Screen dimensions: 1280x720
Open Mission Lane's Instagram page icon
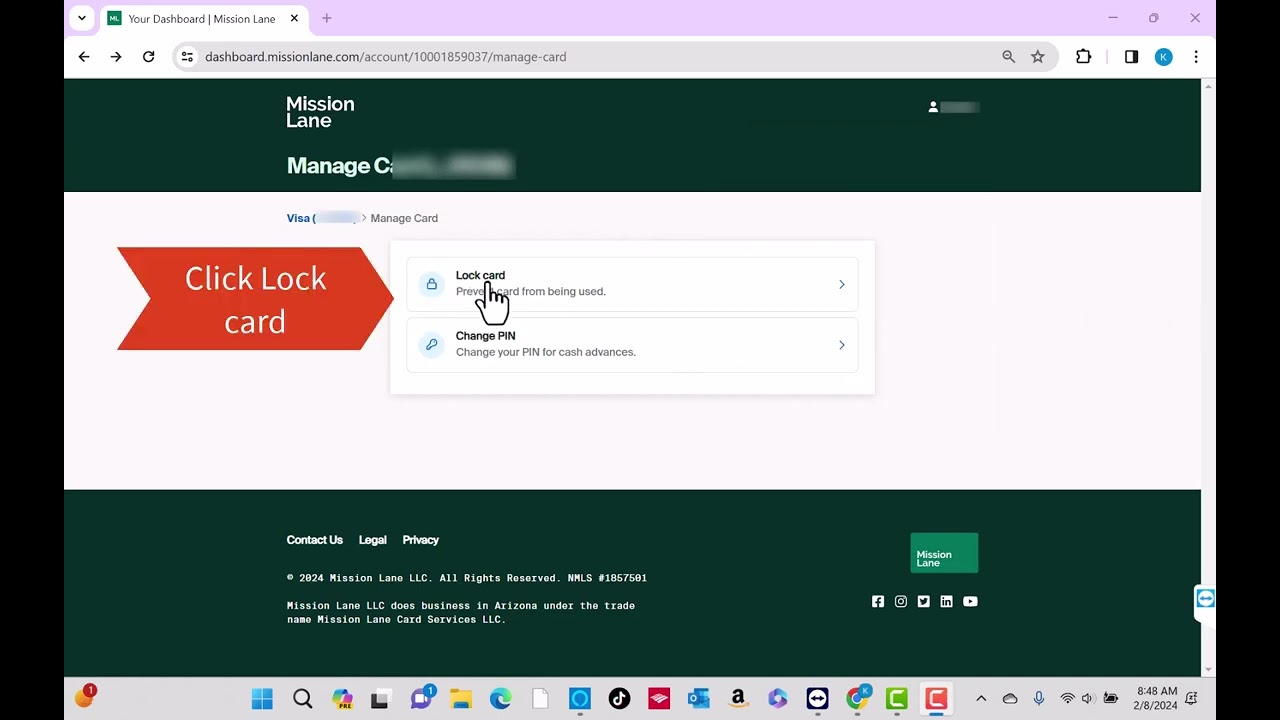[x=901, y=601]
